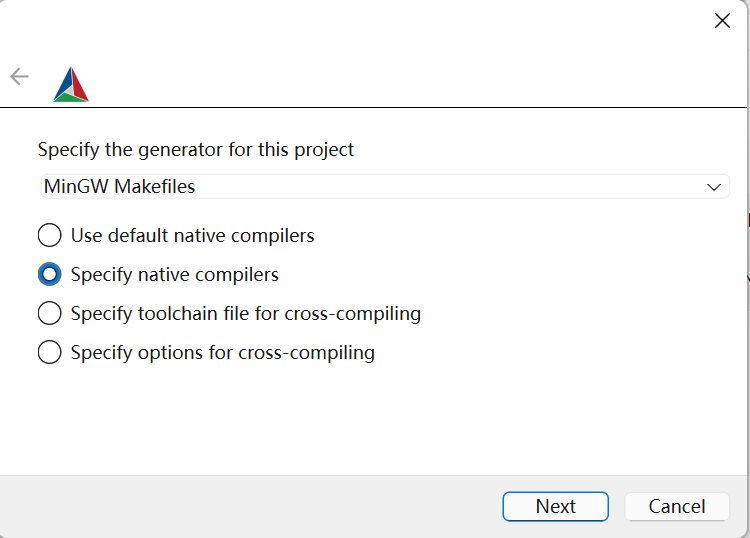Click the CMake triangle logo

coord(71,84)
